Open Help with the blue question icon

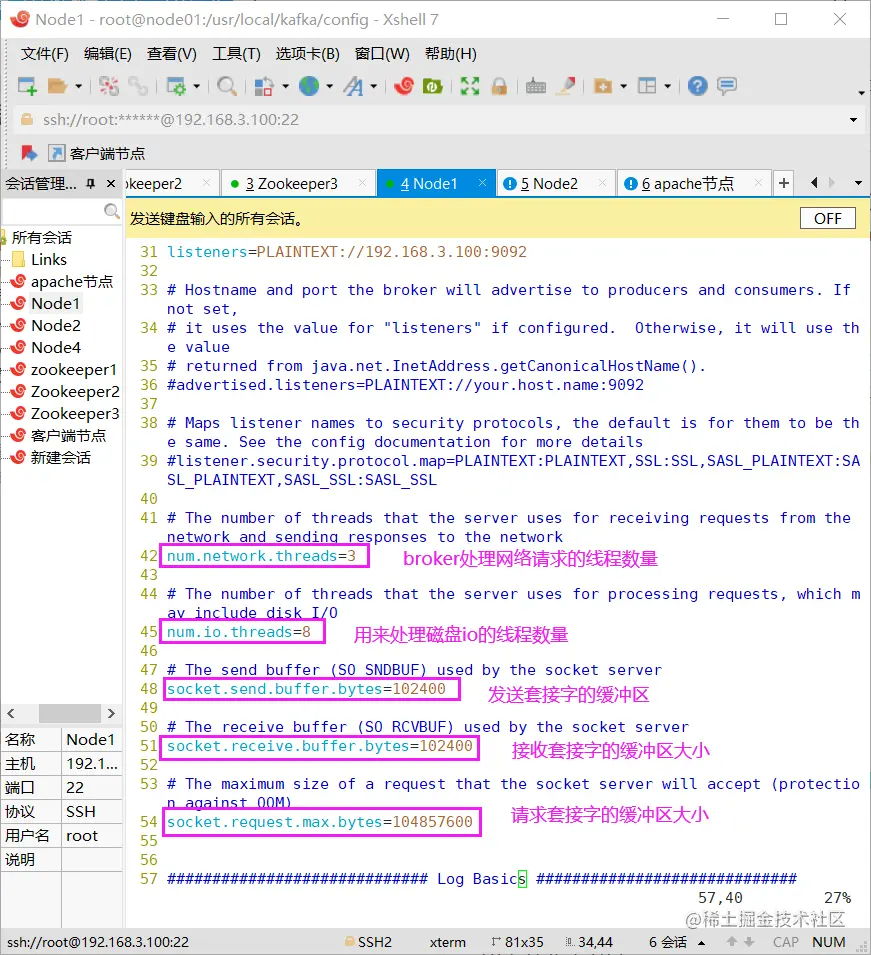[697, 86]
